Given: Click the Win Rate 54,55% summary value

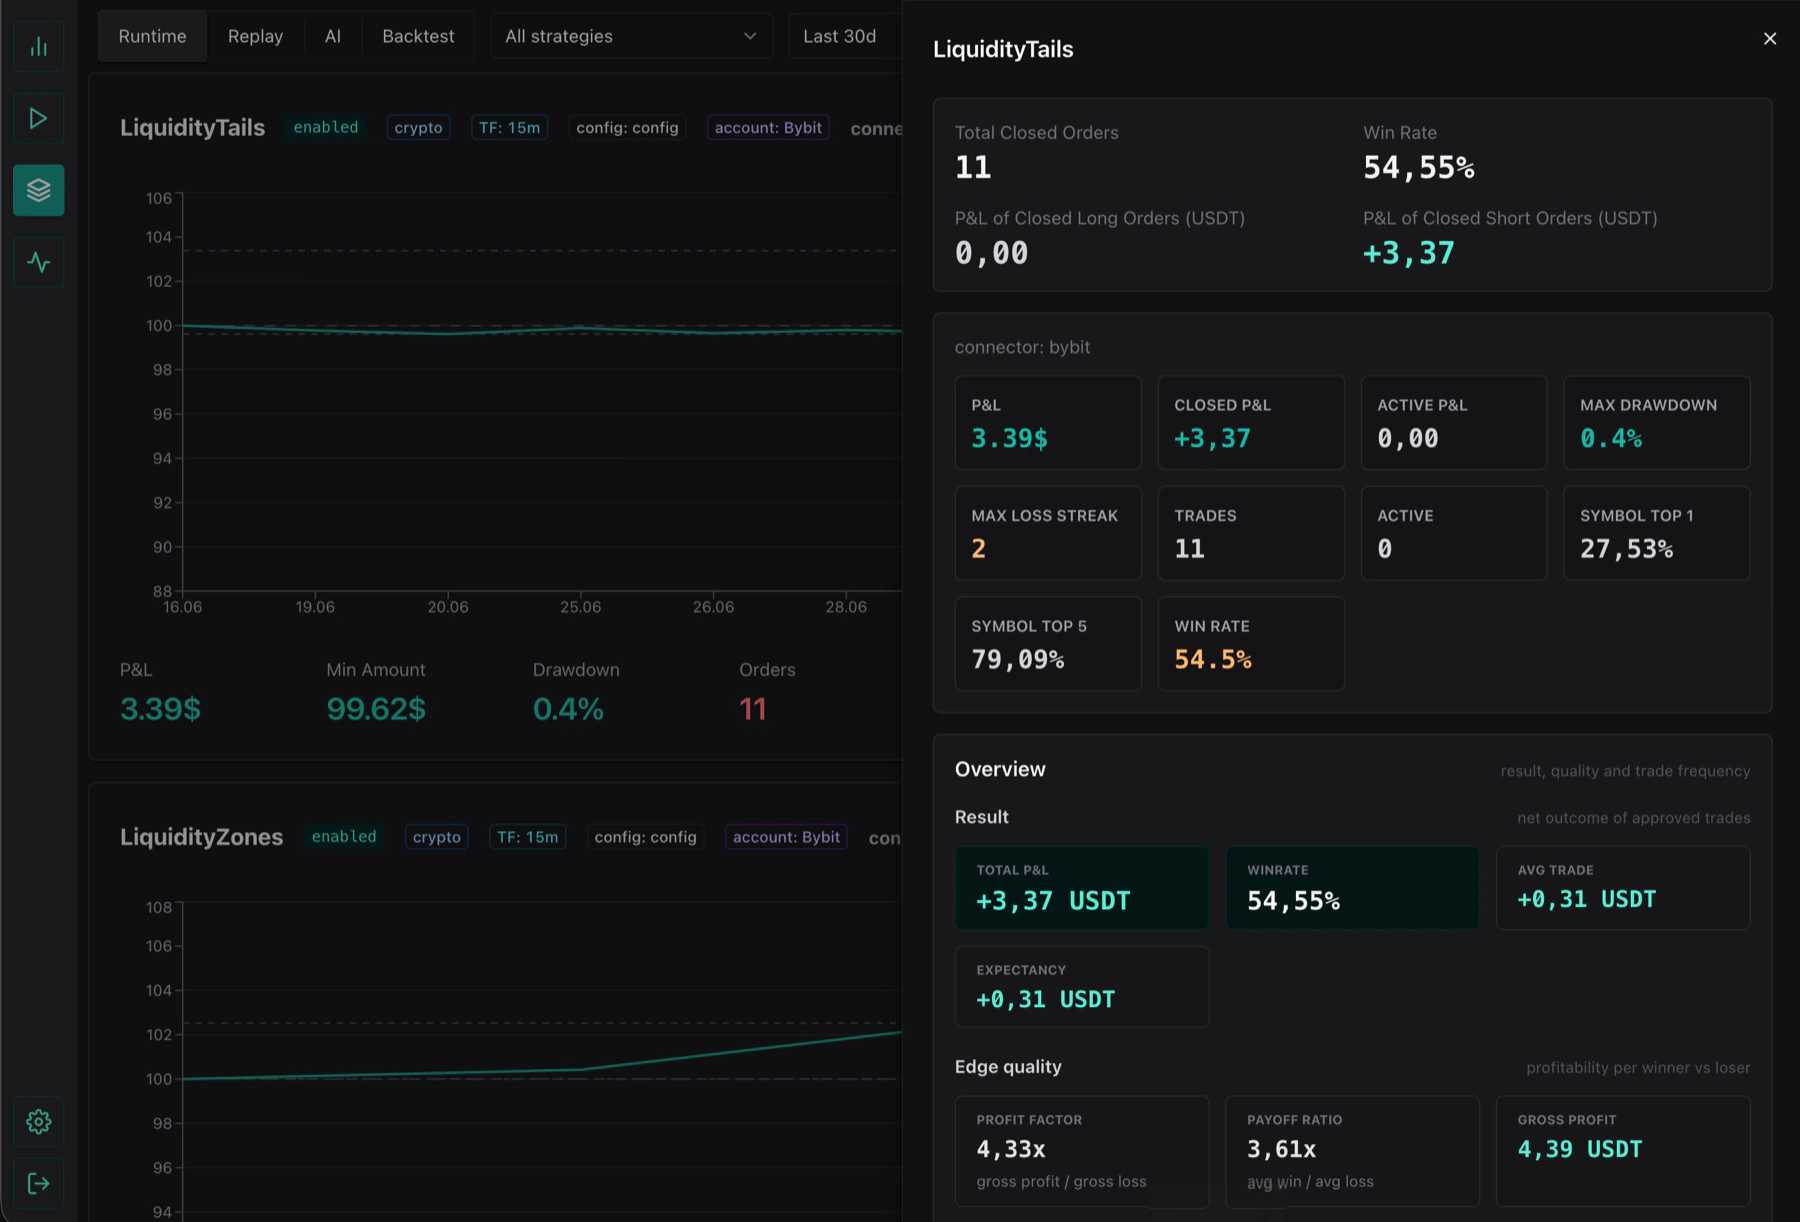Looking at the screenshot, I should tap(1419, 167).
